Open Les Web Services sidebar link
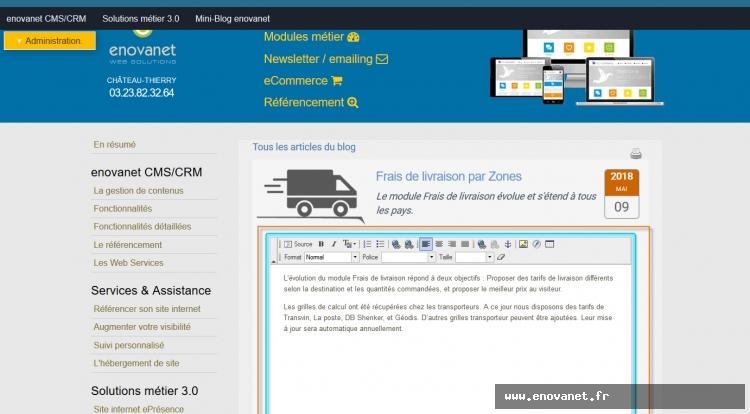The image size is (750, 414). tap(128, 263)
